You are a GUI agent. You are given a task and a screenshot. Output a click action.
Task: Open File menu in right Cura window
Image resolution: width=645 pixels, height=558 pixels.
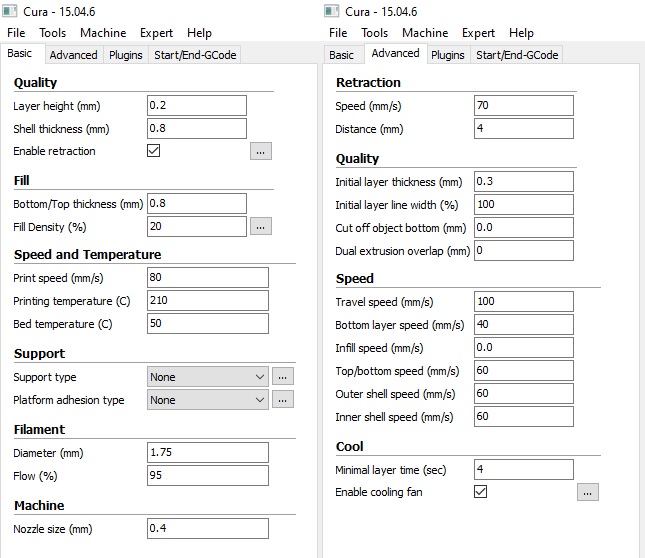pos(338,33)
